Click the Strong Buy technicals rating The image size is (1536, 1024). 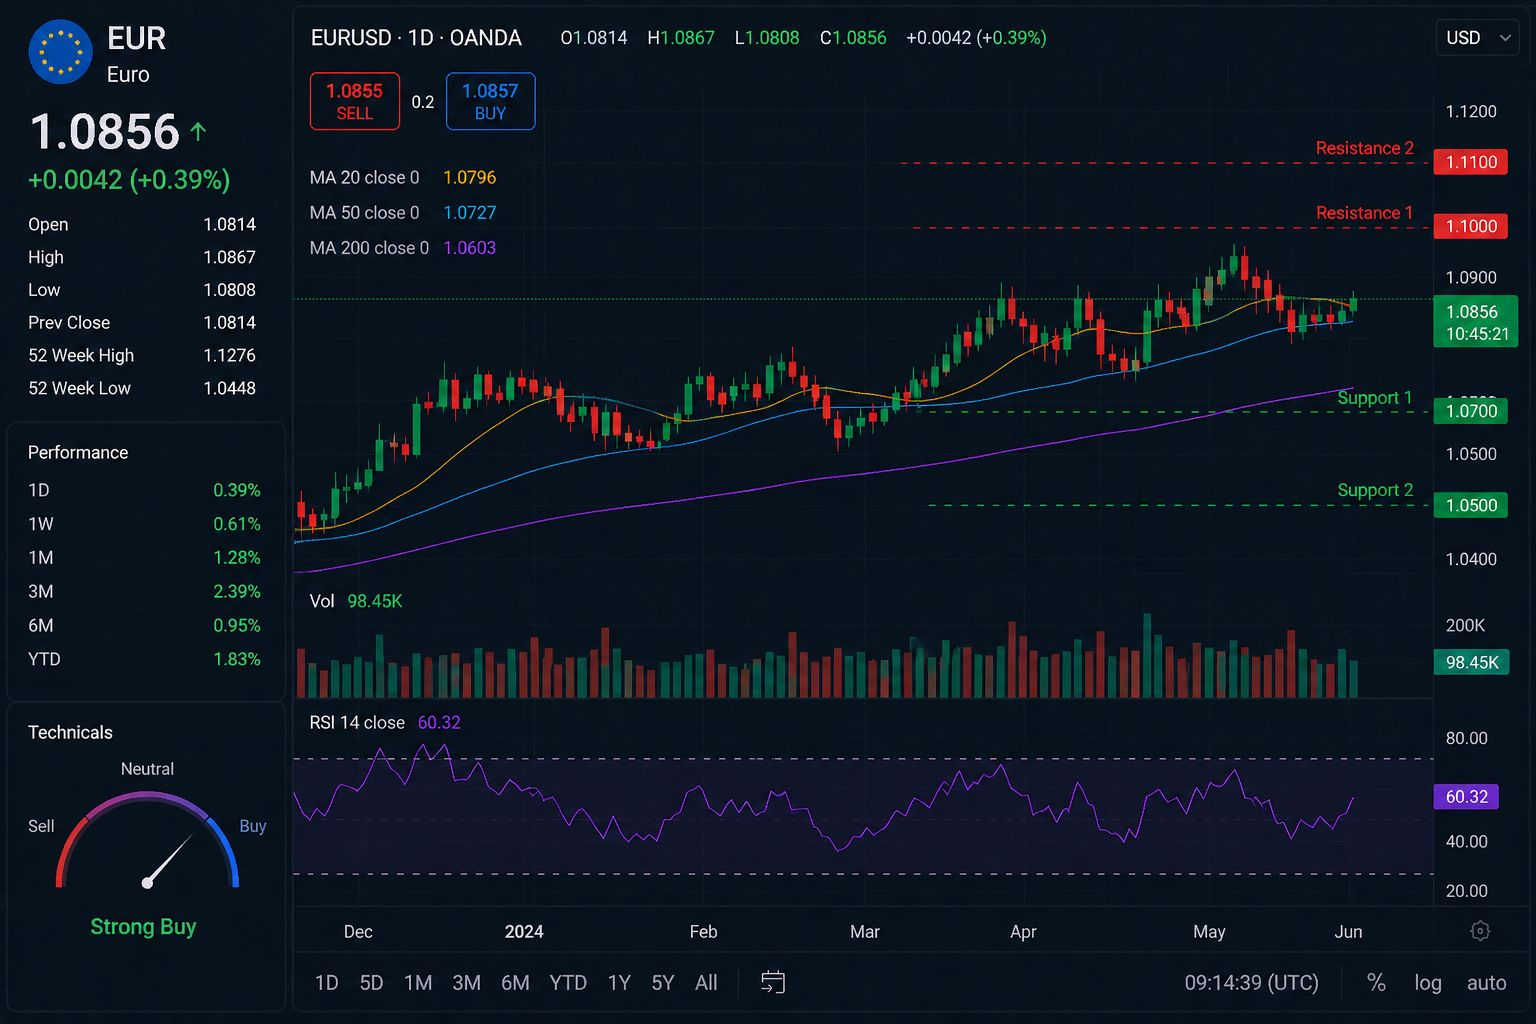point(143,927)
